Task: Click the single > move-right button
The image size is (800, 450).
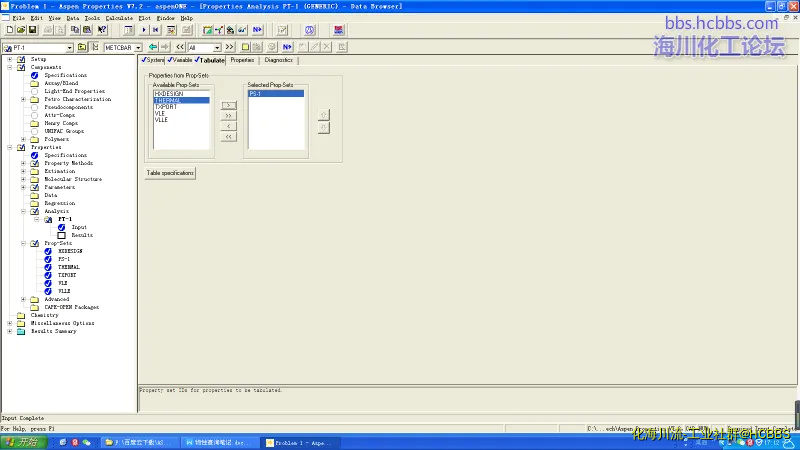Action: (x=229, y=105)
